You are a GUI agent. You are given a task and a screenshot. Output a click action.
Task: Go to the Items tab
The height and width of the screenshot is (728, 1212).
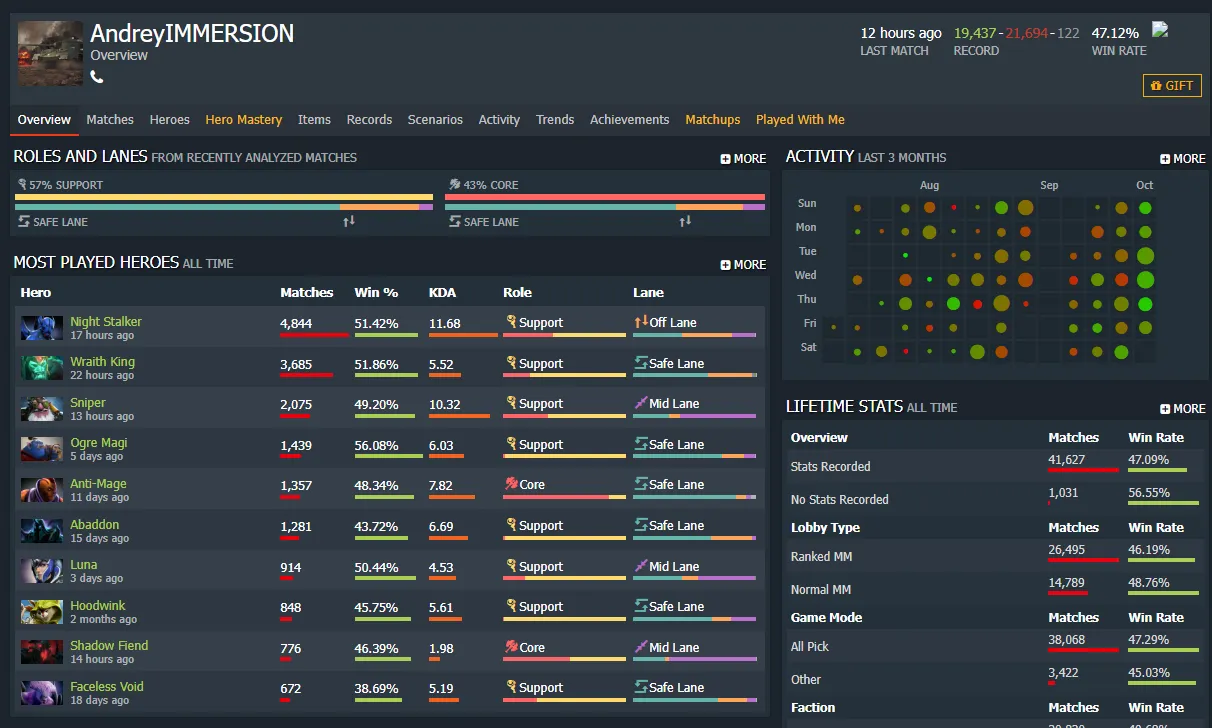tap(314, 119)
